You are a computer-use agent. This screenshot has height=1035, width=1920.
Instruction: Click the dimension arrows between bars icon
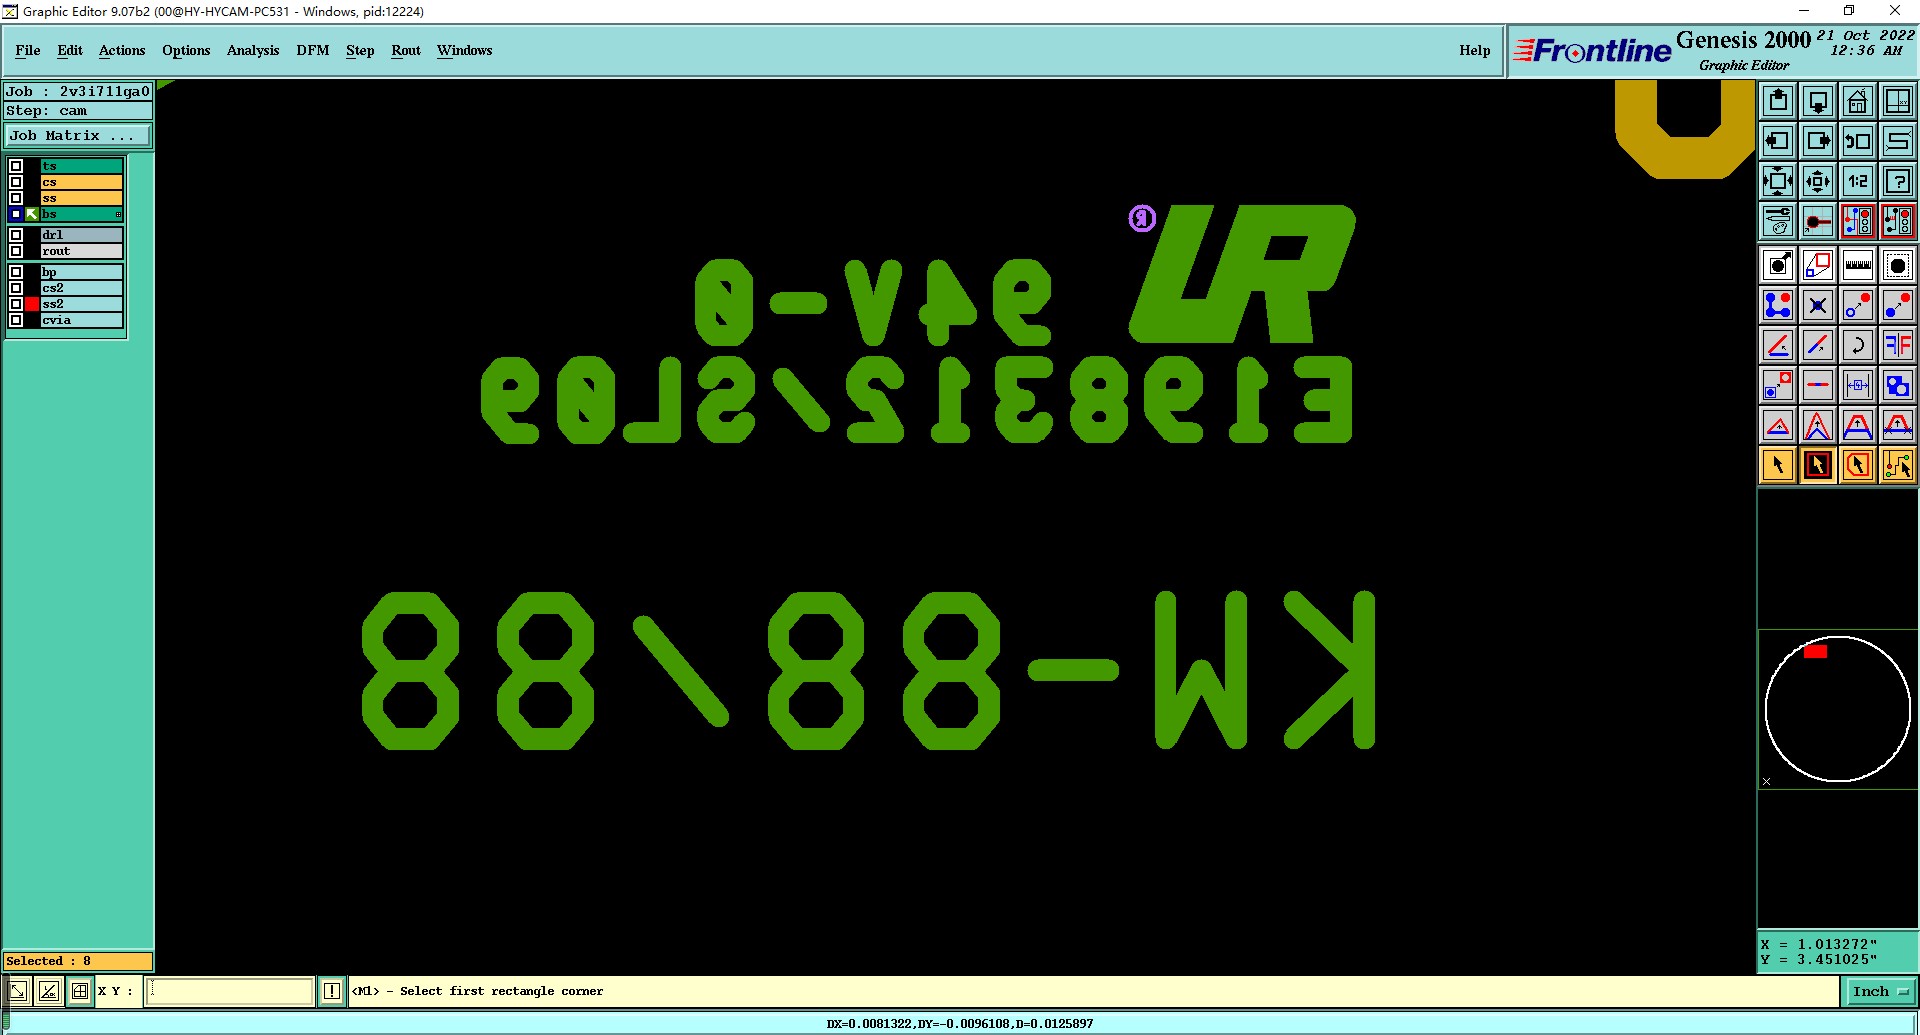[1858, 385]
